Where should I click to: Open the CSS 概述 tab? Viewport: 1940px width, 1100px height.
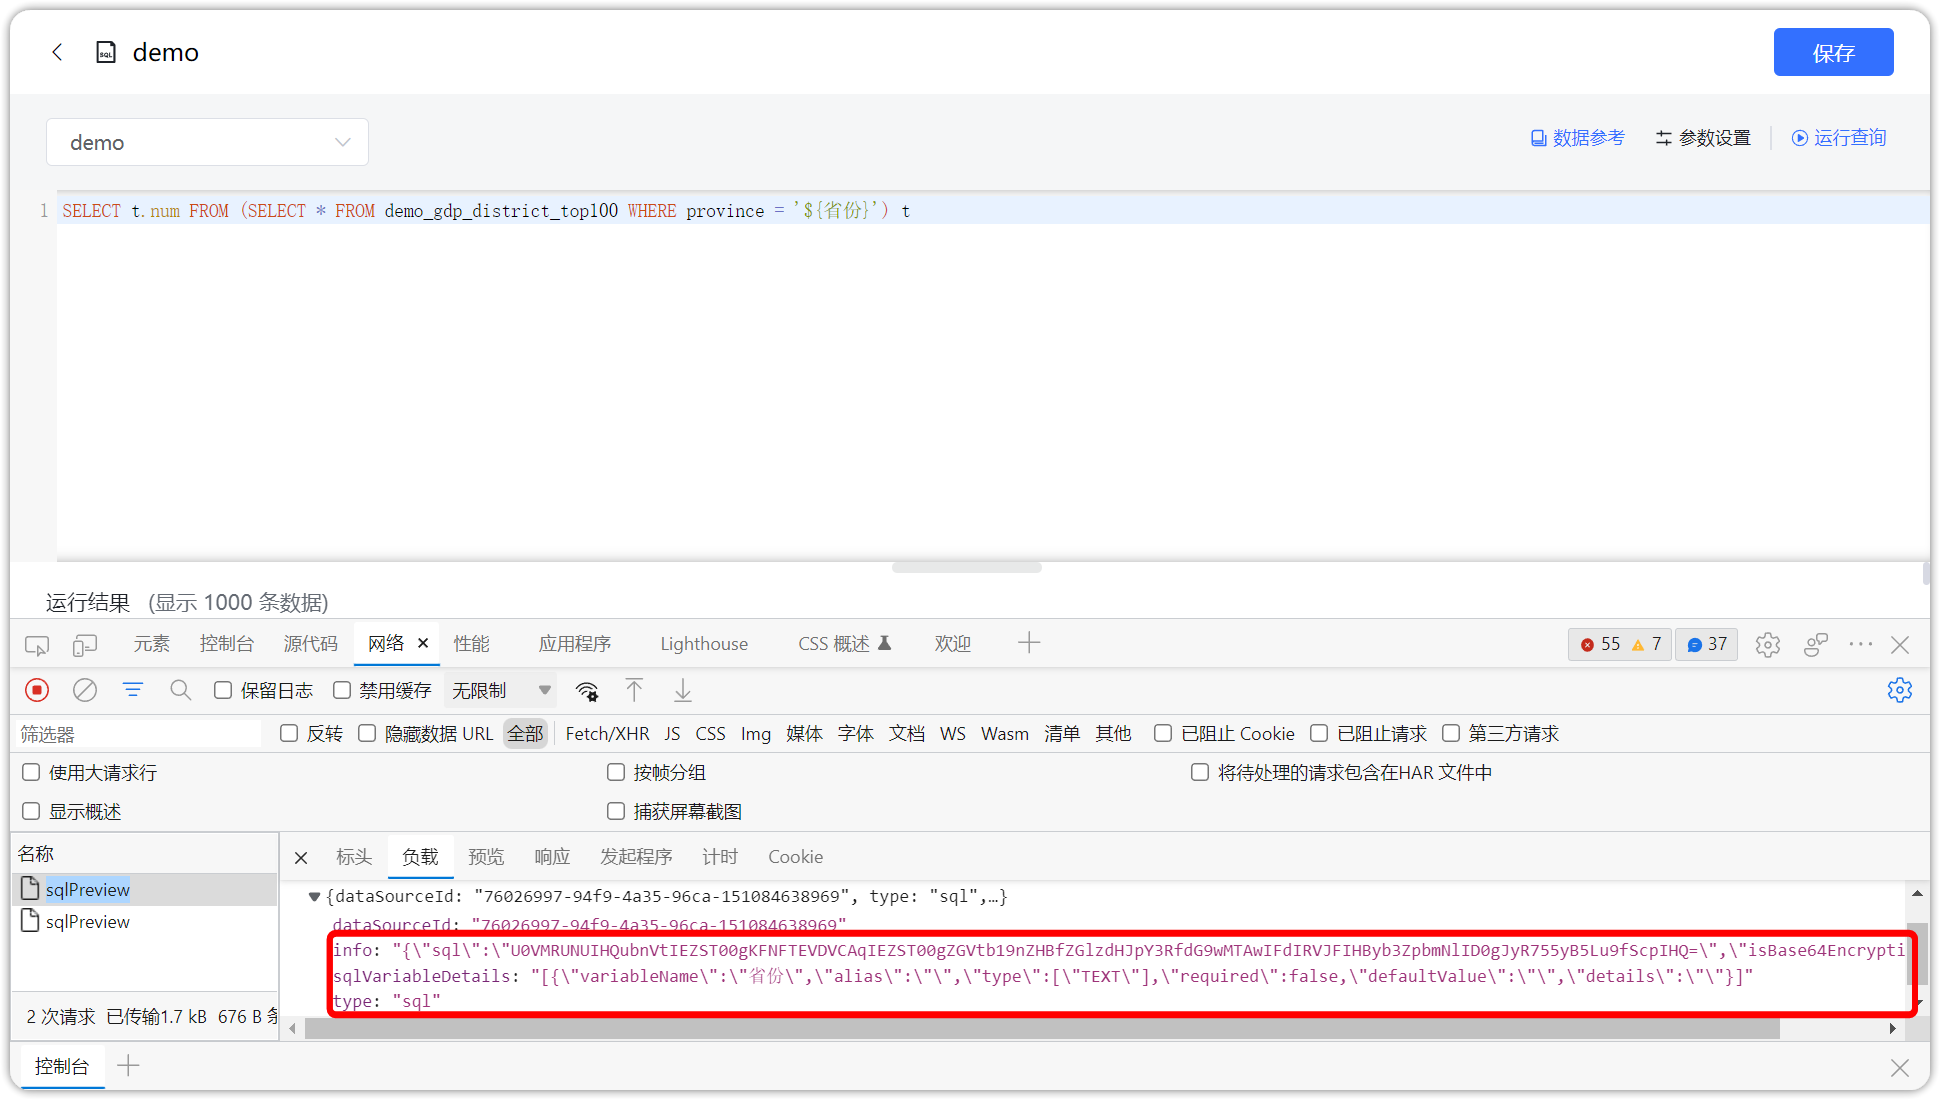[844, 644]
